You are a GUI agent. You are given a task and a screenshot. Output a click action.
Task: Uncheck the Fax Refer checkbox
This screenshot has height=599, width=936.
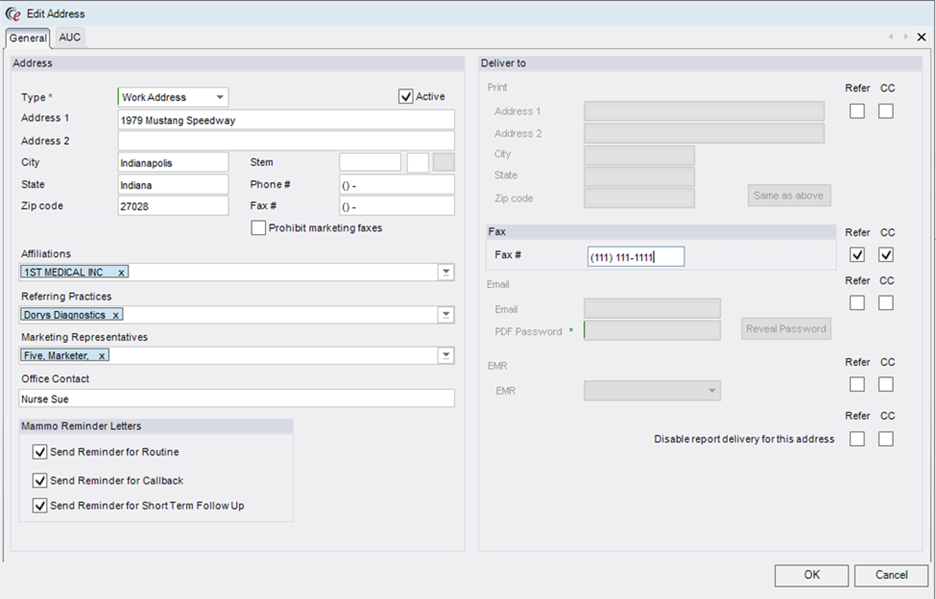pos(857,255)
